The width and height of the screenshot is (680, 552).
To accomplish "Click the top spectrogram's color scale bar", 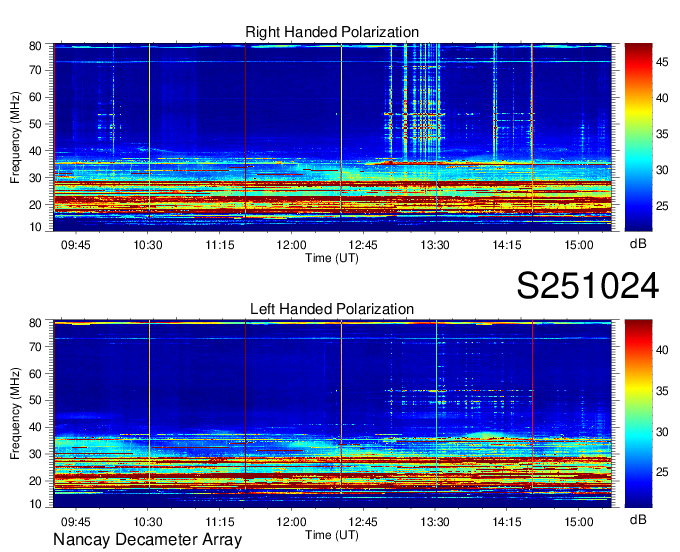I will point(638,138).
